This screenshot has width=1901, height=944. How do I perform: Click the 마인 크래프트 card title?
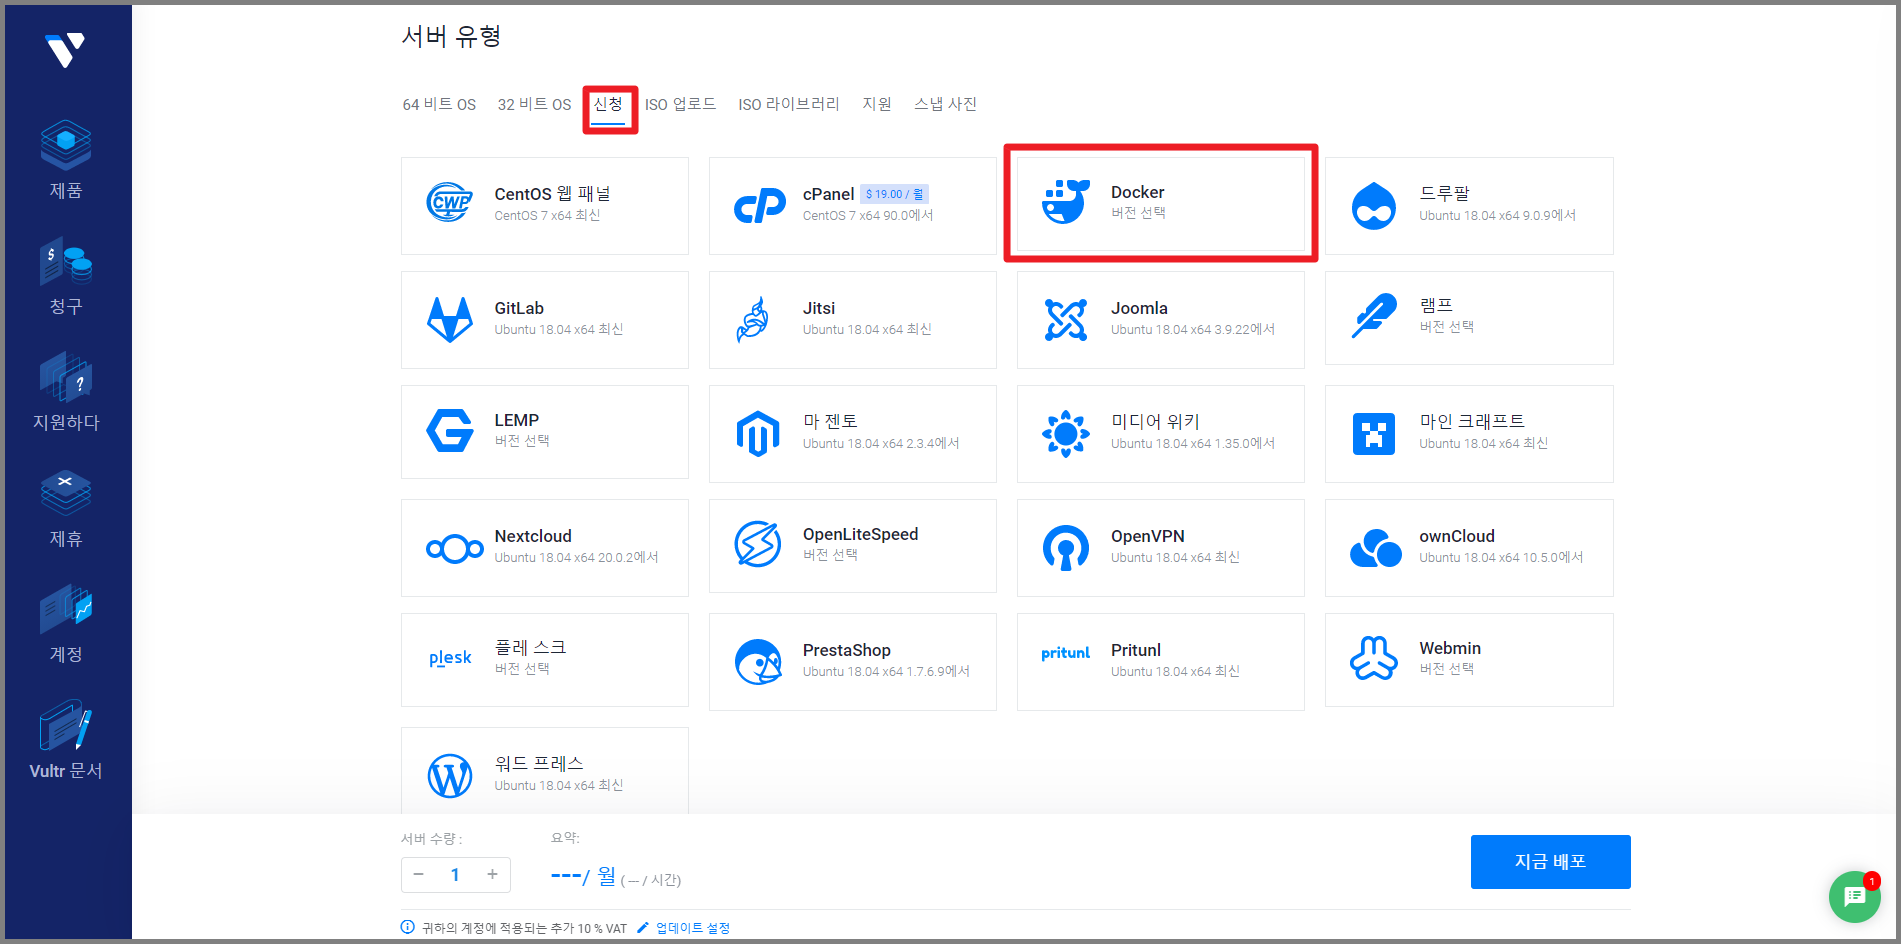click(1472, 421)
